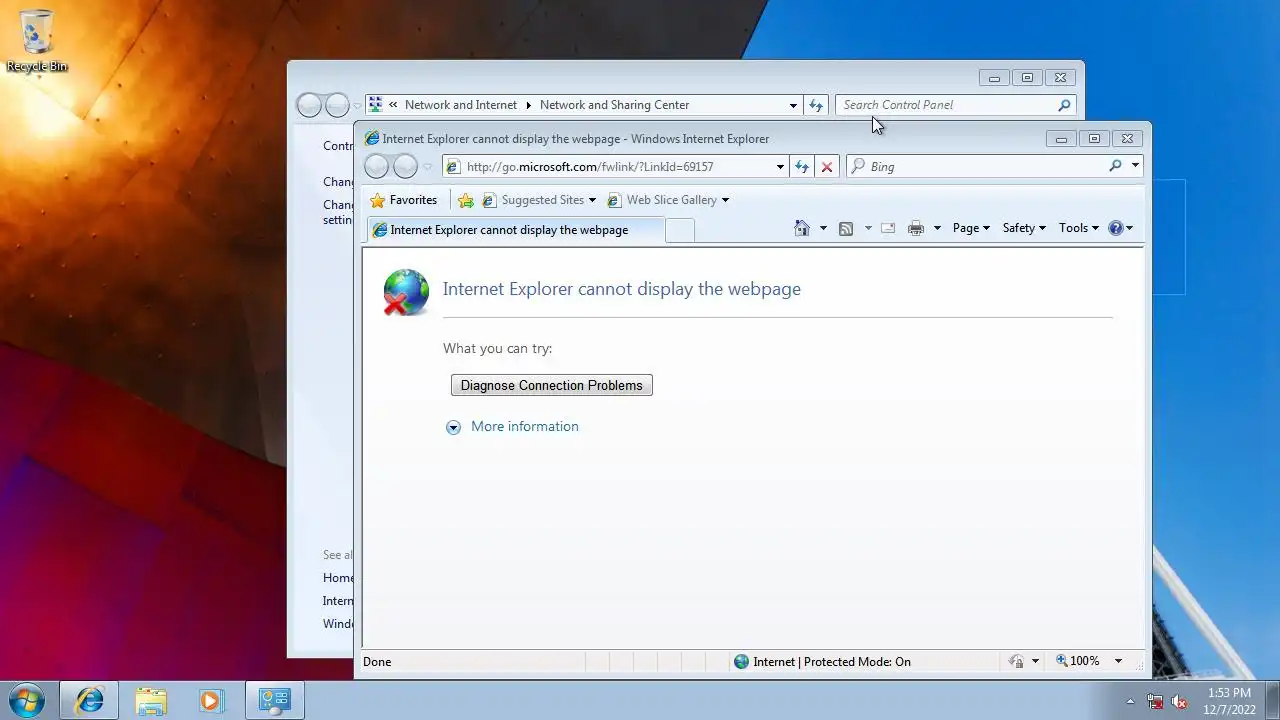1280x720 pixels.
Task: Click the RSS Feeds icon
Action: pyautogui.click(x=846, y=228)
